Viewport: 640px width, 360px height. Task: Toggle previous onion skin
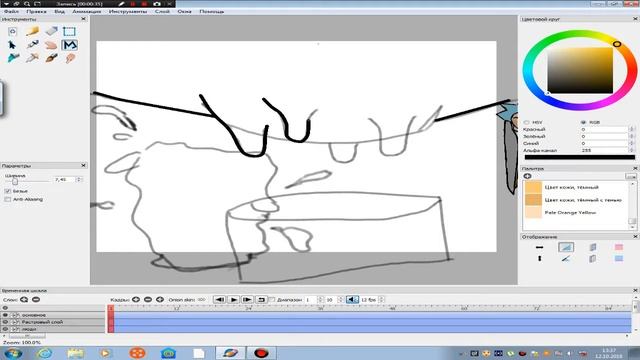[593, 247]
